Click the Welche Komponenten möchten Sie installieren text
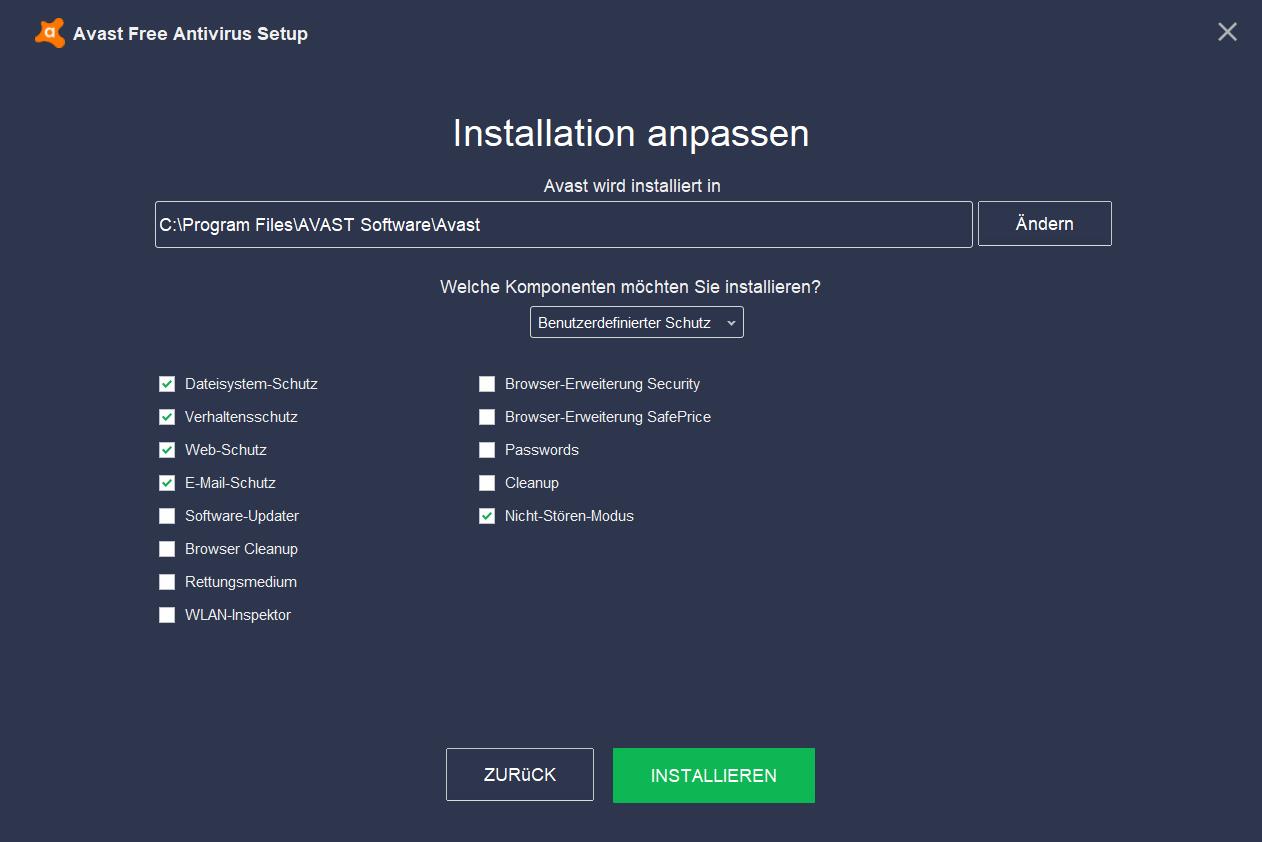The height and width of the screenshot is (842, 1262). point(630,287)
